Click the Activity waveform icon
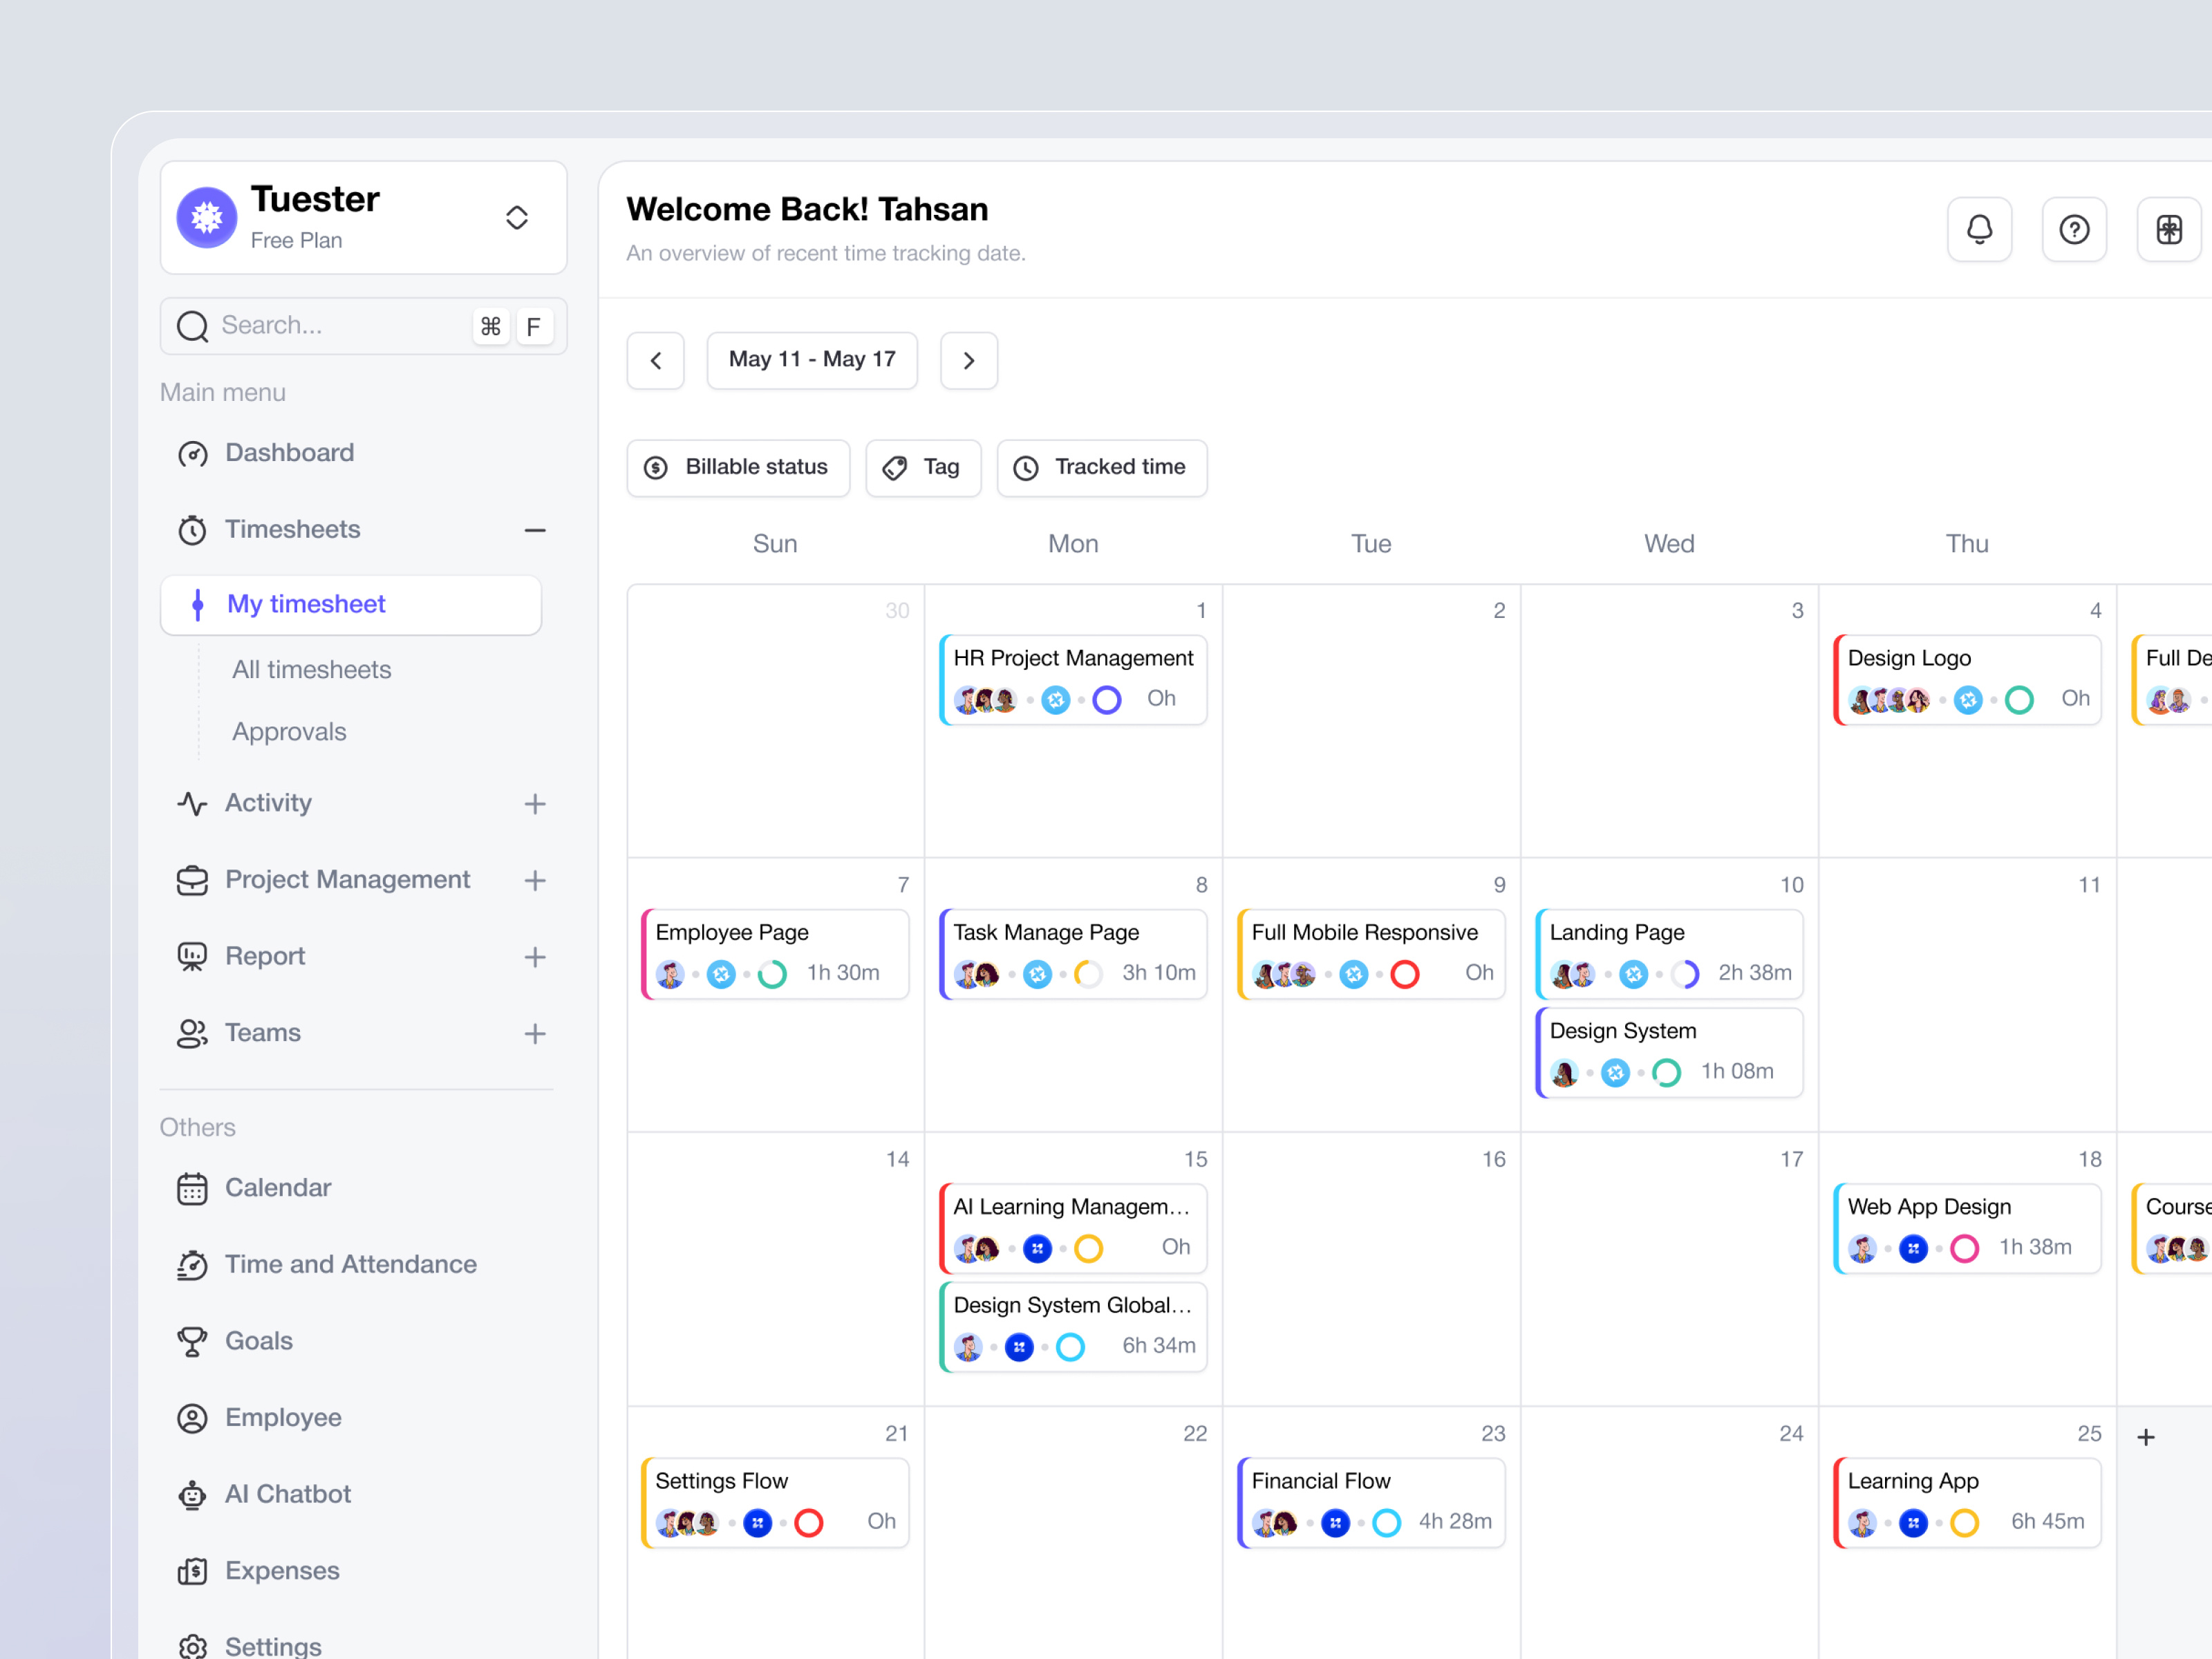2212x1659 pixels. (x=192, y=803)
